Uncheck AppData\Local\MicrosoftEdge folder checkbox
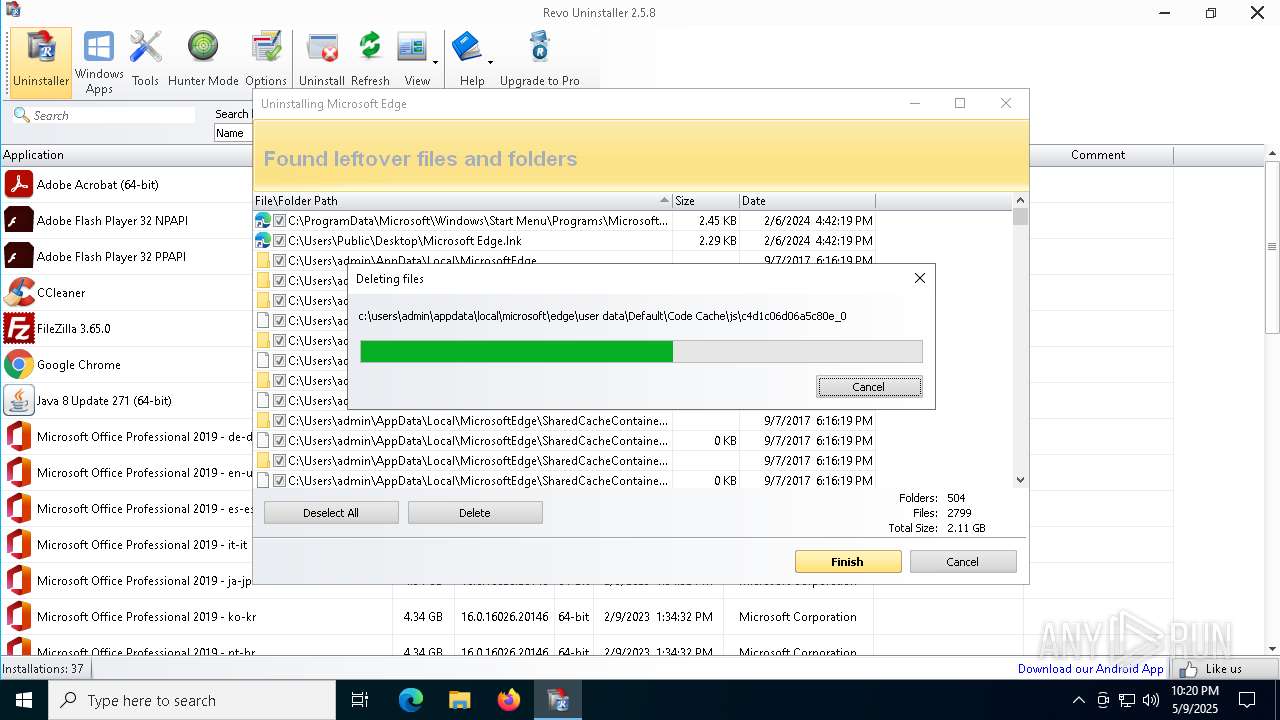1280x720 pixels. pos(280,261)
